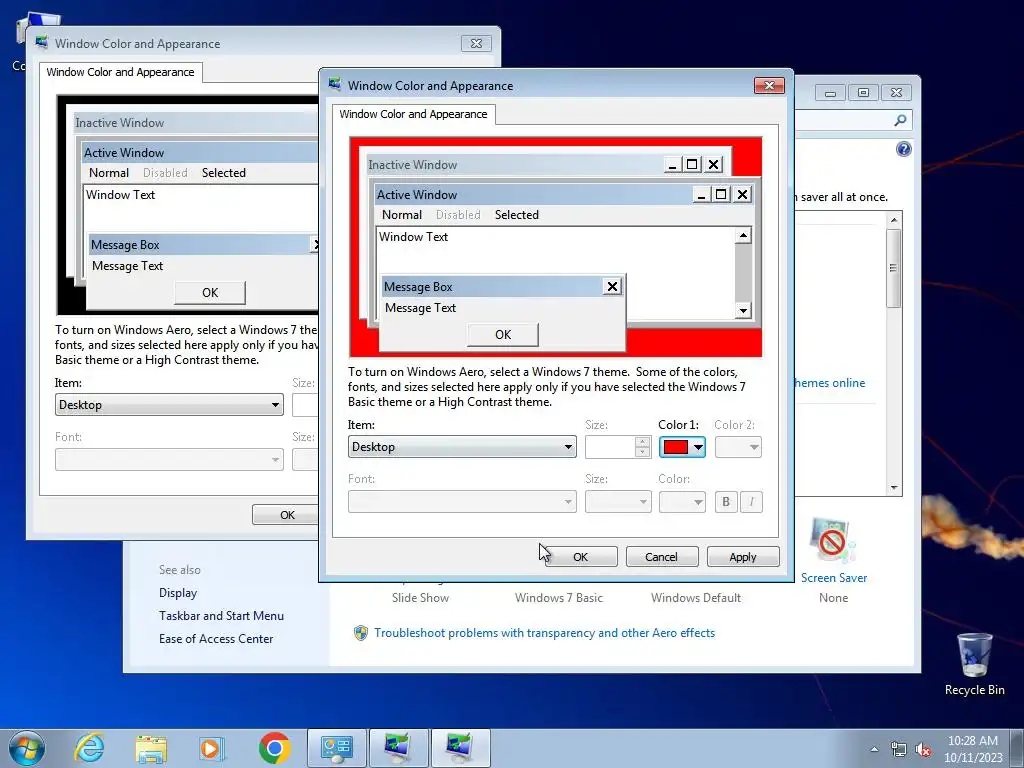Click the Normal item in back-left preview
Image resolution: width=1024 pixels, height=768 pixels.
(x=108, y=173)
